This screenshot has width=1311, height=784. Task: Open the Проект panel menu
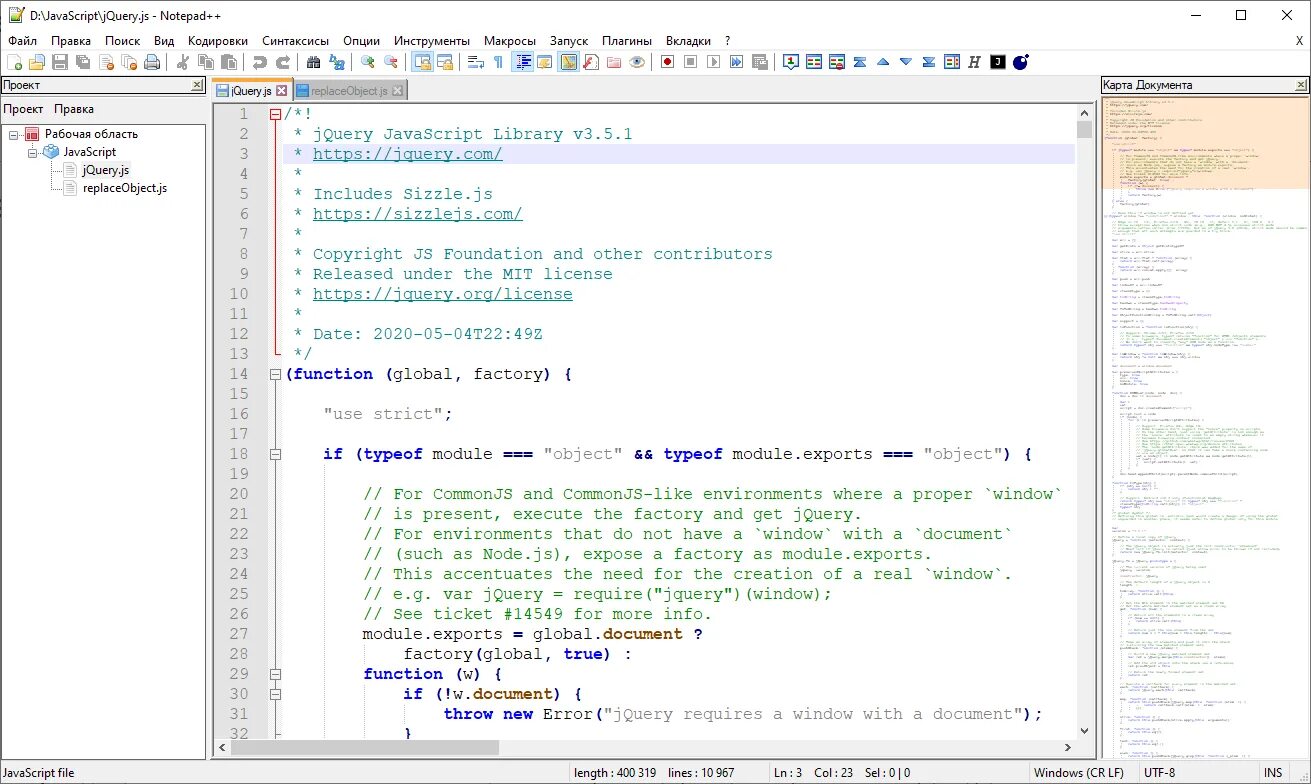click(x=23, y=109)
